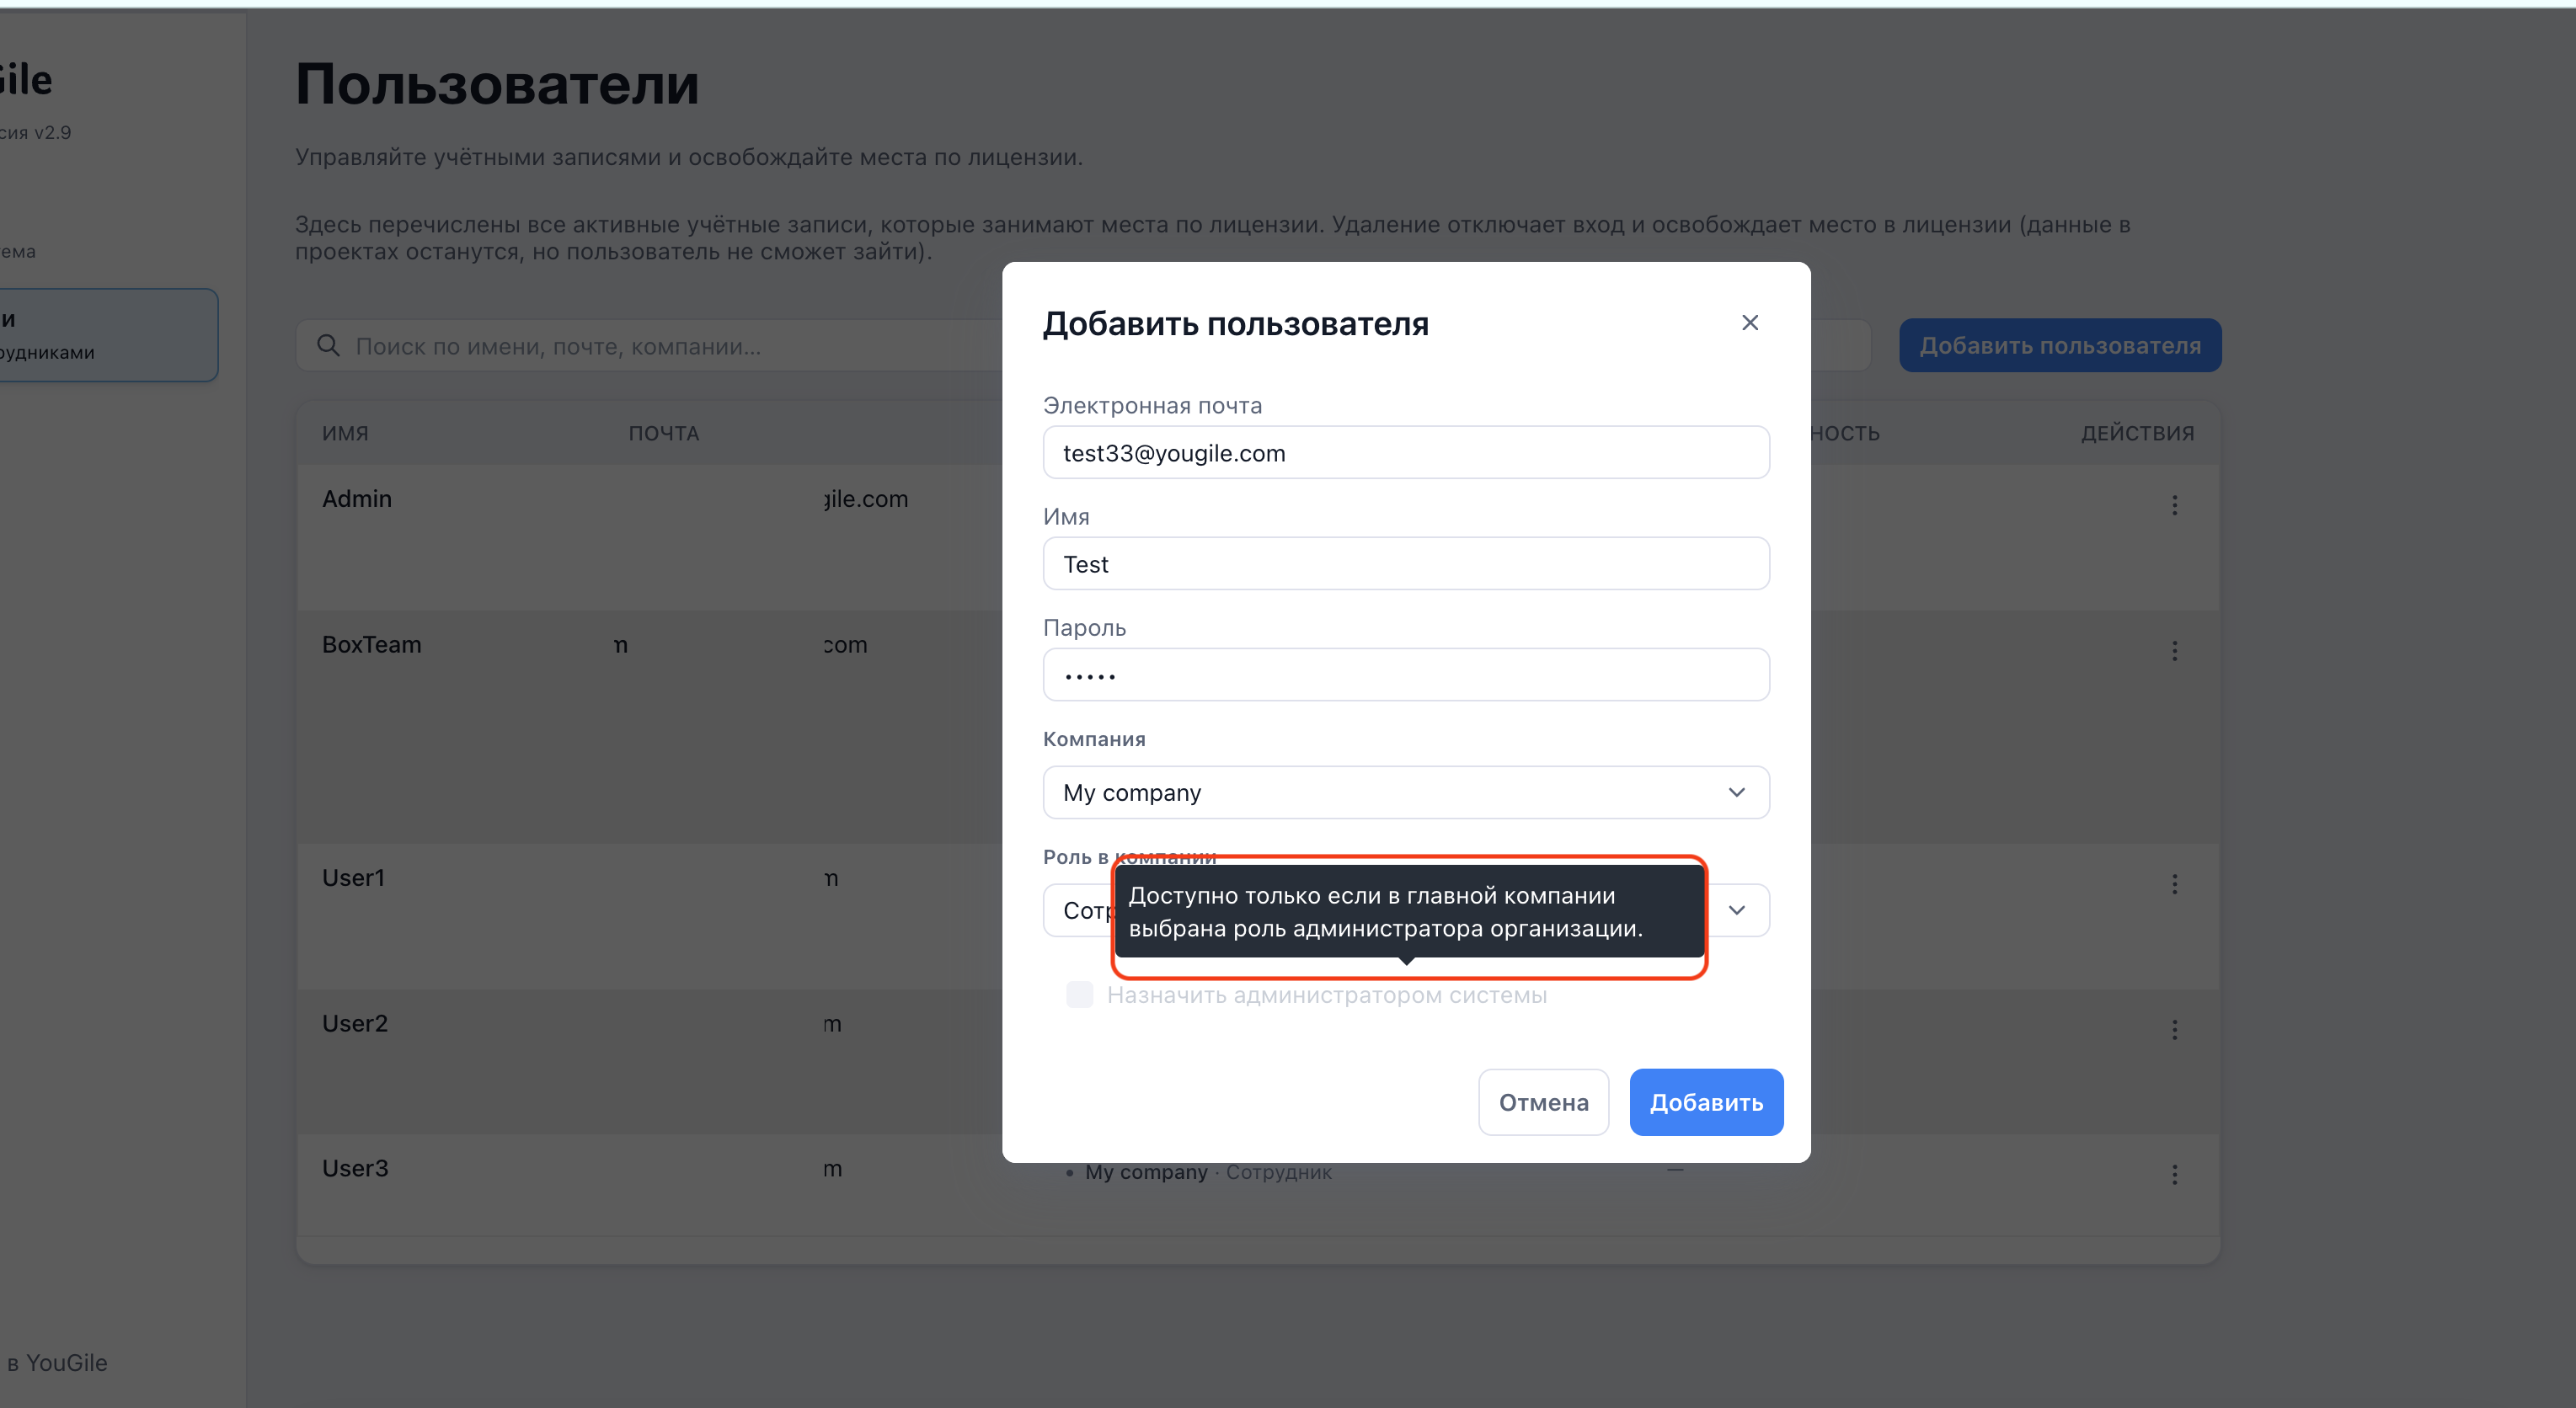
Task: Click the ДЕЙСТВИЯ column header
Action: 2138,433
